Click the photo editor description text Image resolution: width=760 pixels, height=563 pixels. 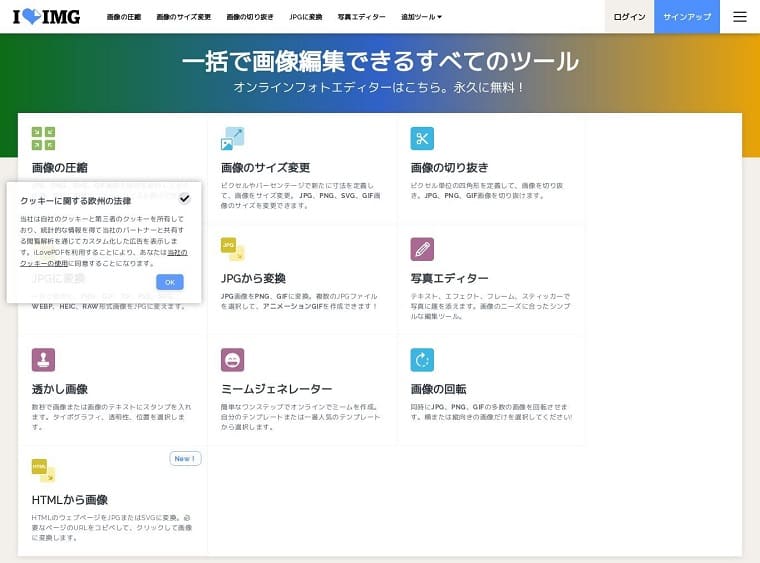click(491, 306)
